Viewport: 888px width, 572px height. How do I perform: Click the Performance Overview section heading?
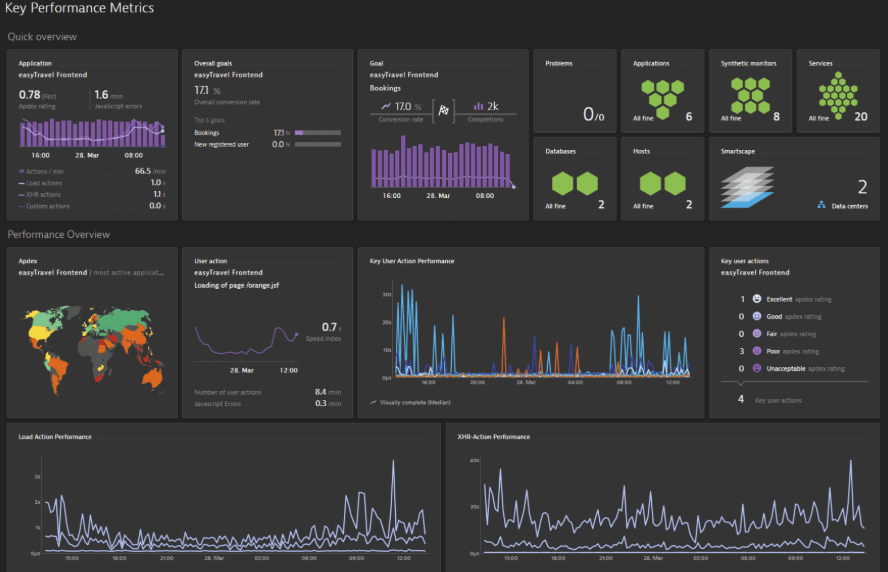[58, 234]
